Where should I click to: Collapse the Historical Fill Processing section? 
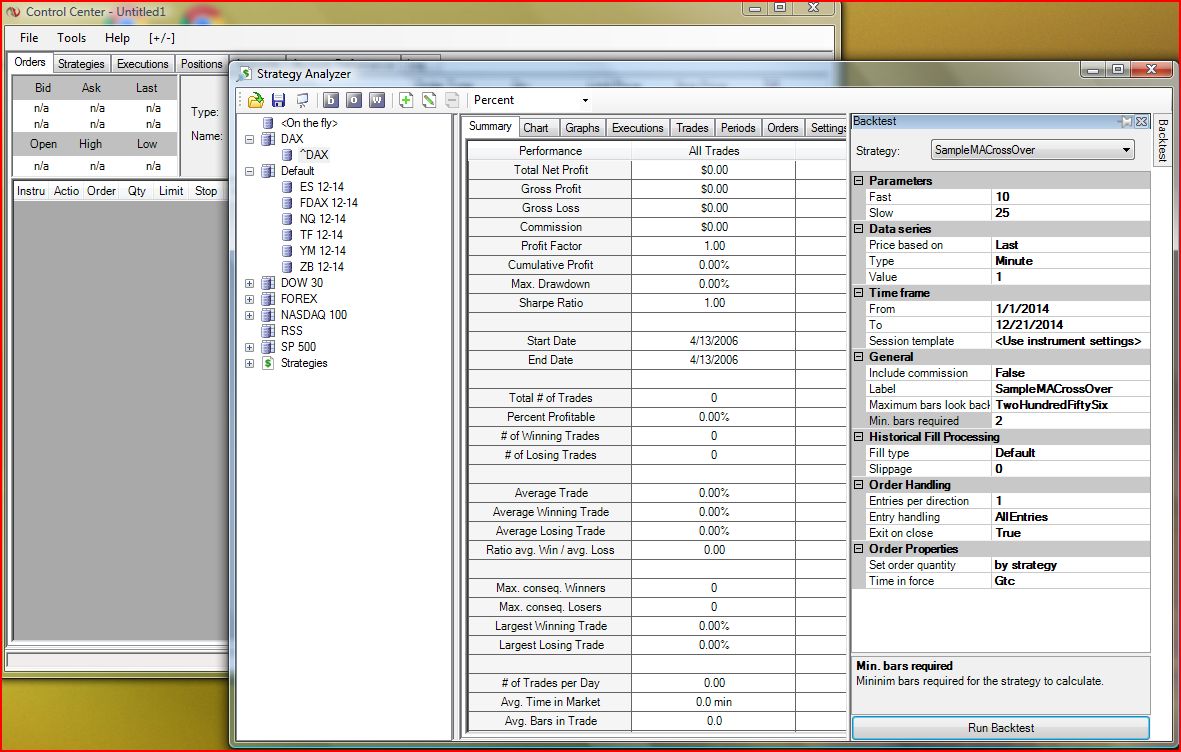(x=859, y=436)
